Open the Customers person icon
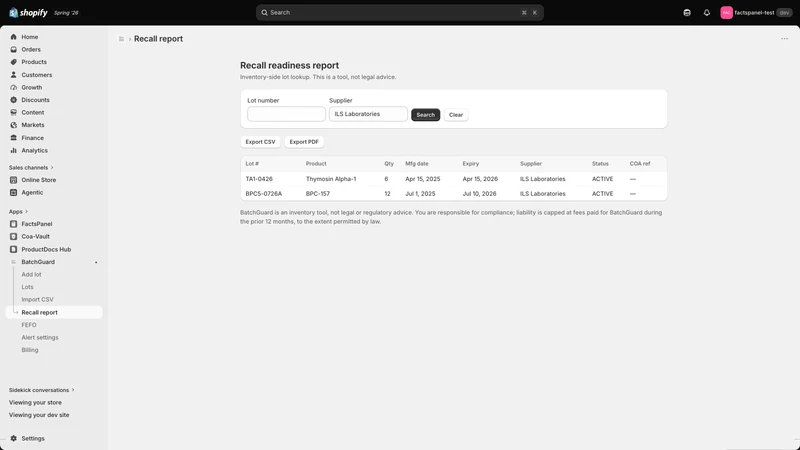The height and width of the screenshot is (450, 800). click(13, 74)
